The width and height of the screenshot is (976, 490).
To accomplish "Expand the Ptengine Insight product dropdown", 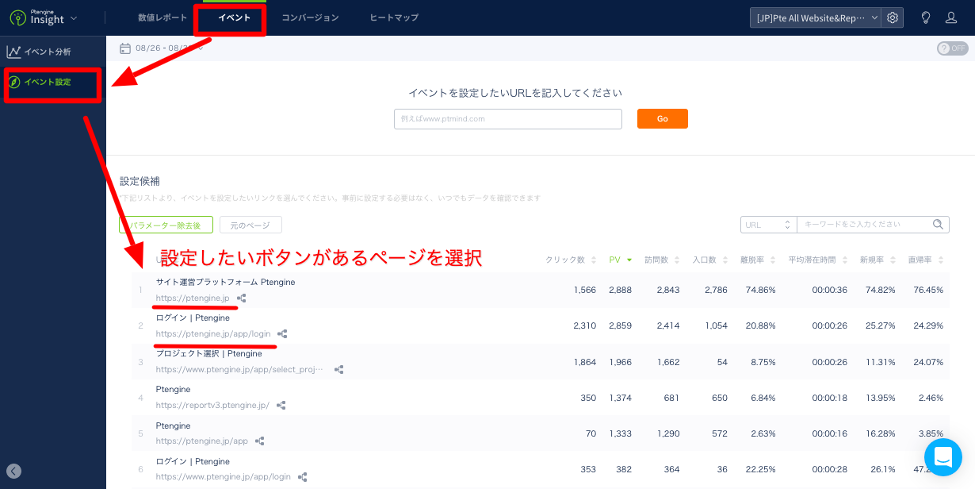I will point(75,18).
